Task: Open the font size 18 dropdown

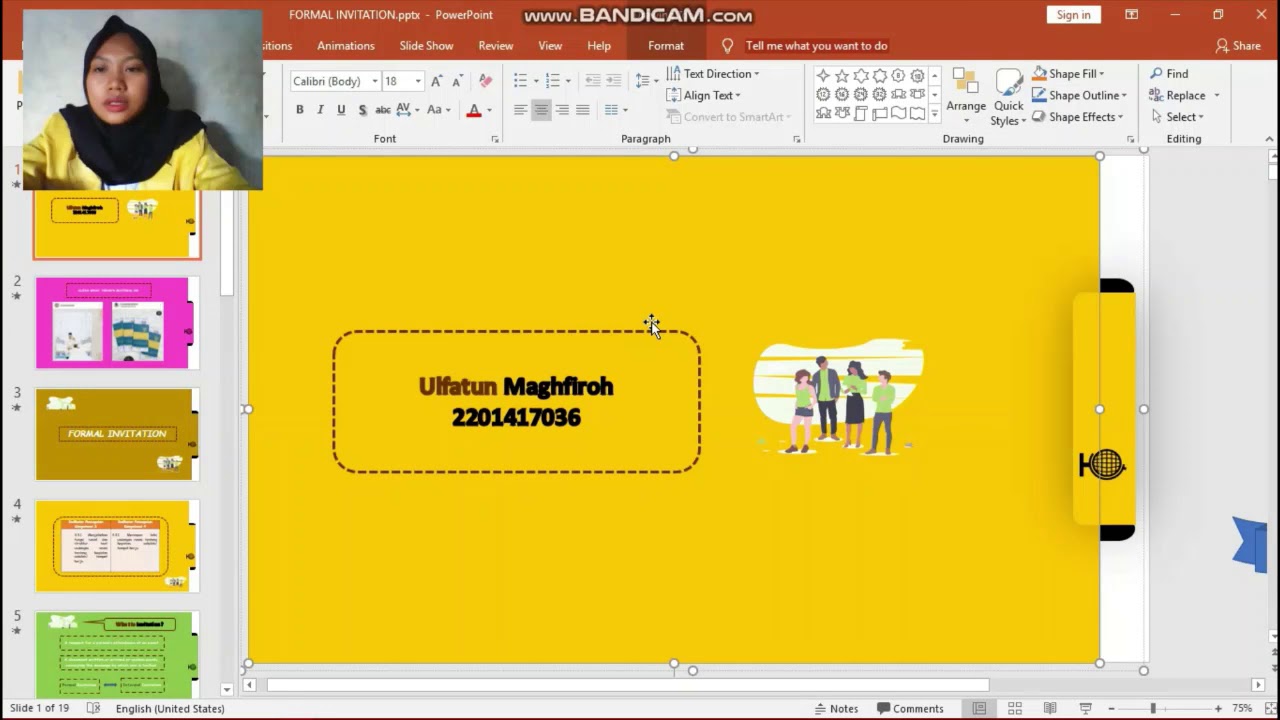Action: point(418,81)
